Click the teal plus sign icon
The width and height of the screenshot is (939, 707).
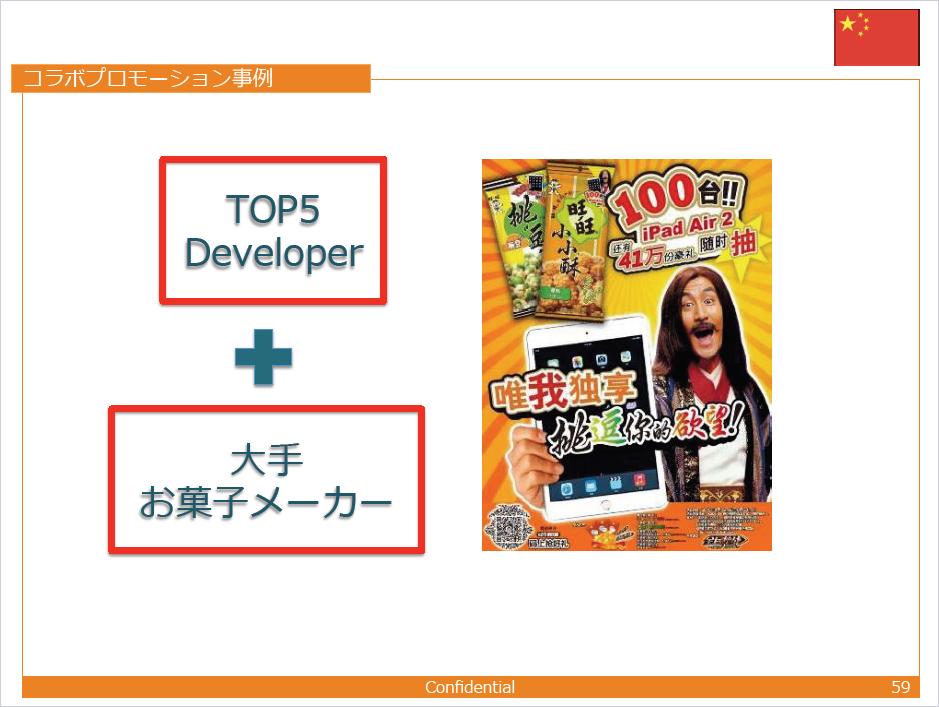pos(263,357)
